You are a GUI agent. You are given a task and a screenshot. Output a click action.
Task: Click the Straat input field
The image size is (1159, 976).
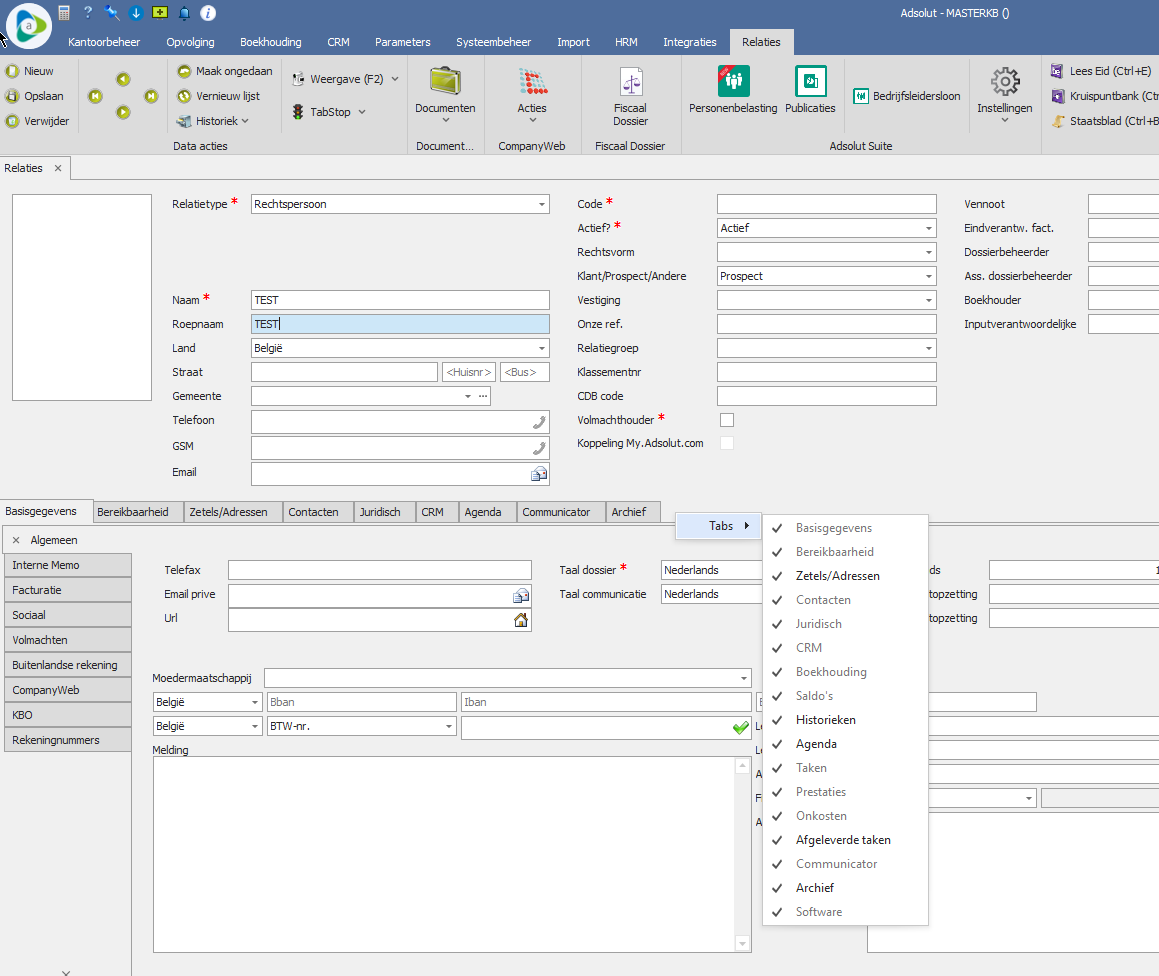[x=344, y=372]
